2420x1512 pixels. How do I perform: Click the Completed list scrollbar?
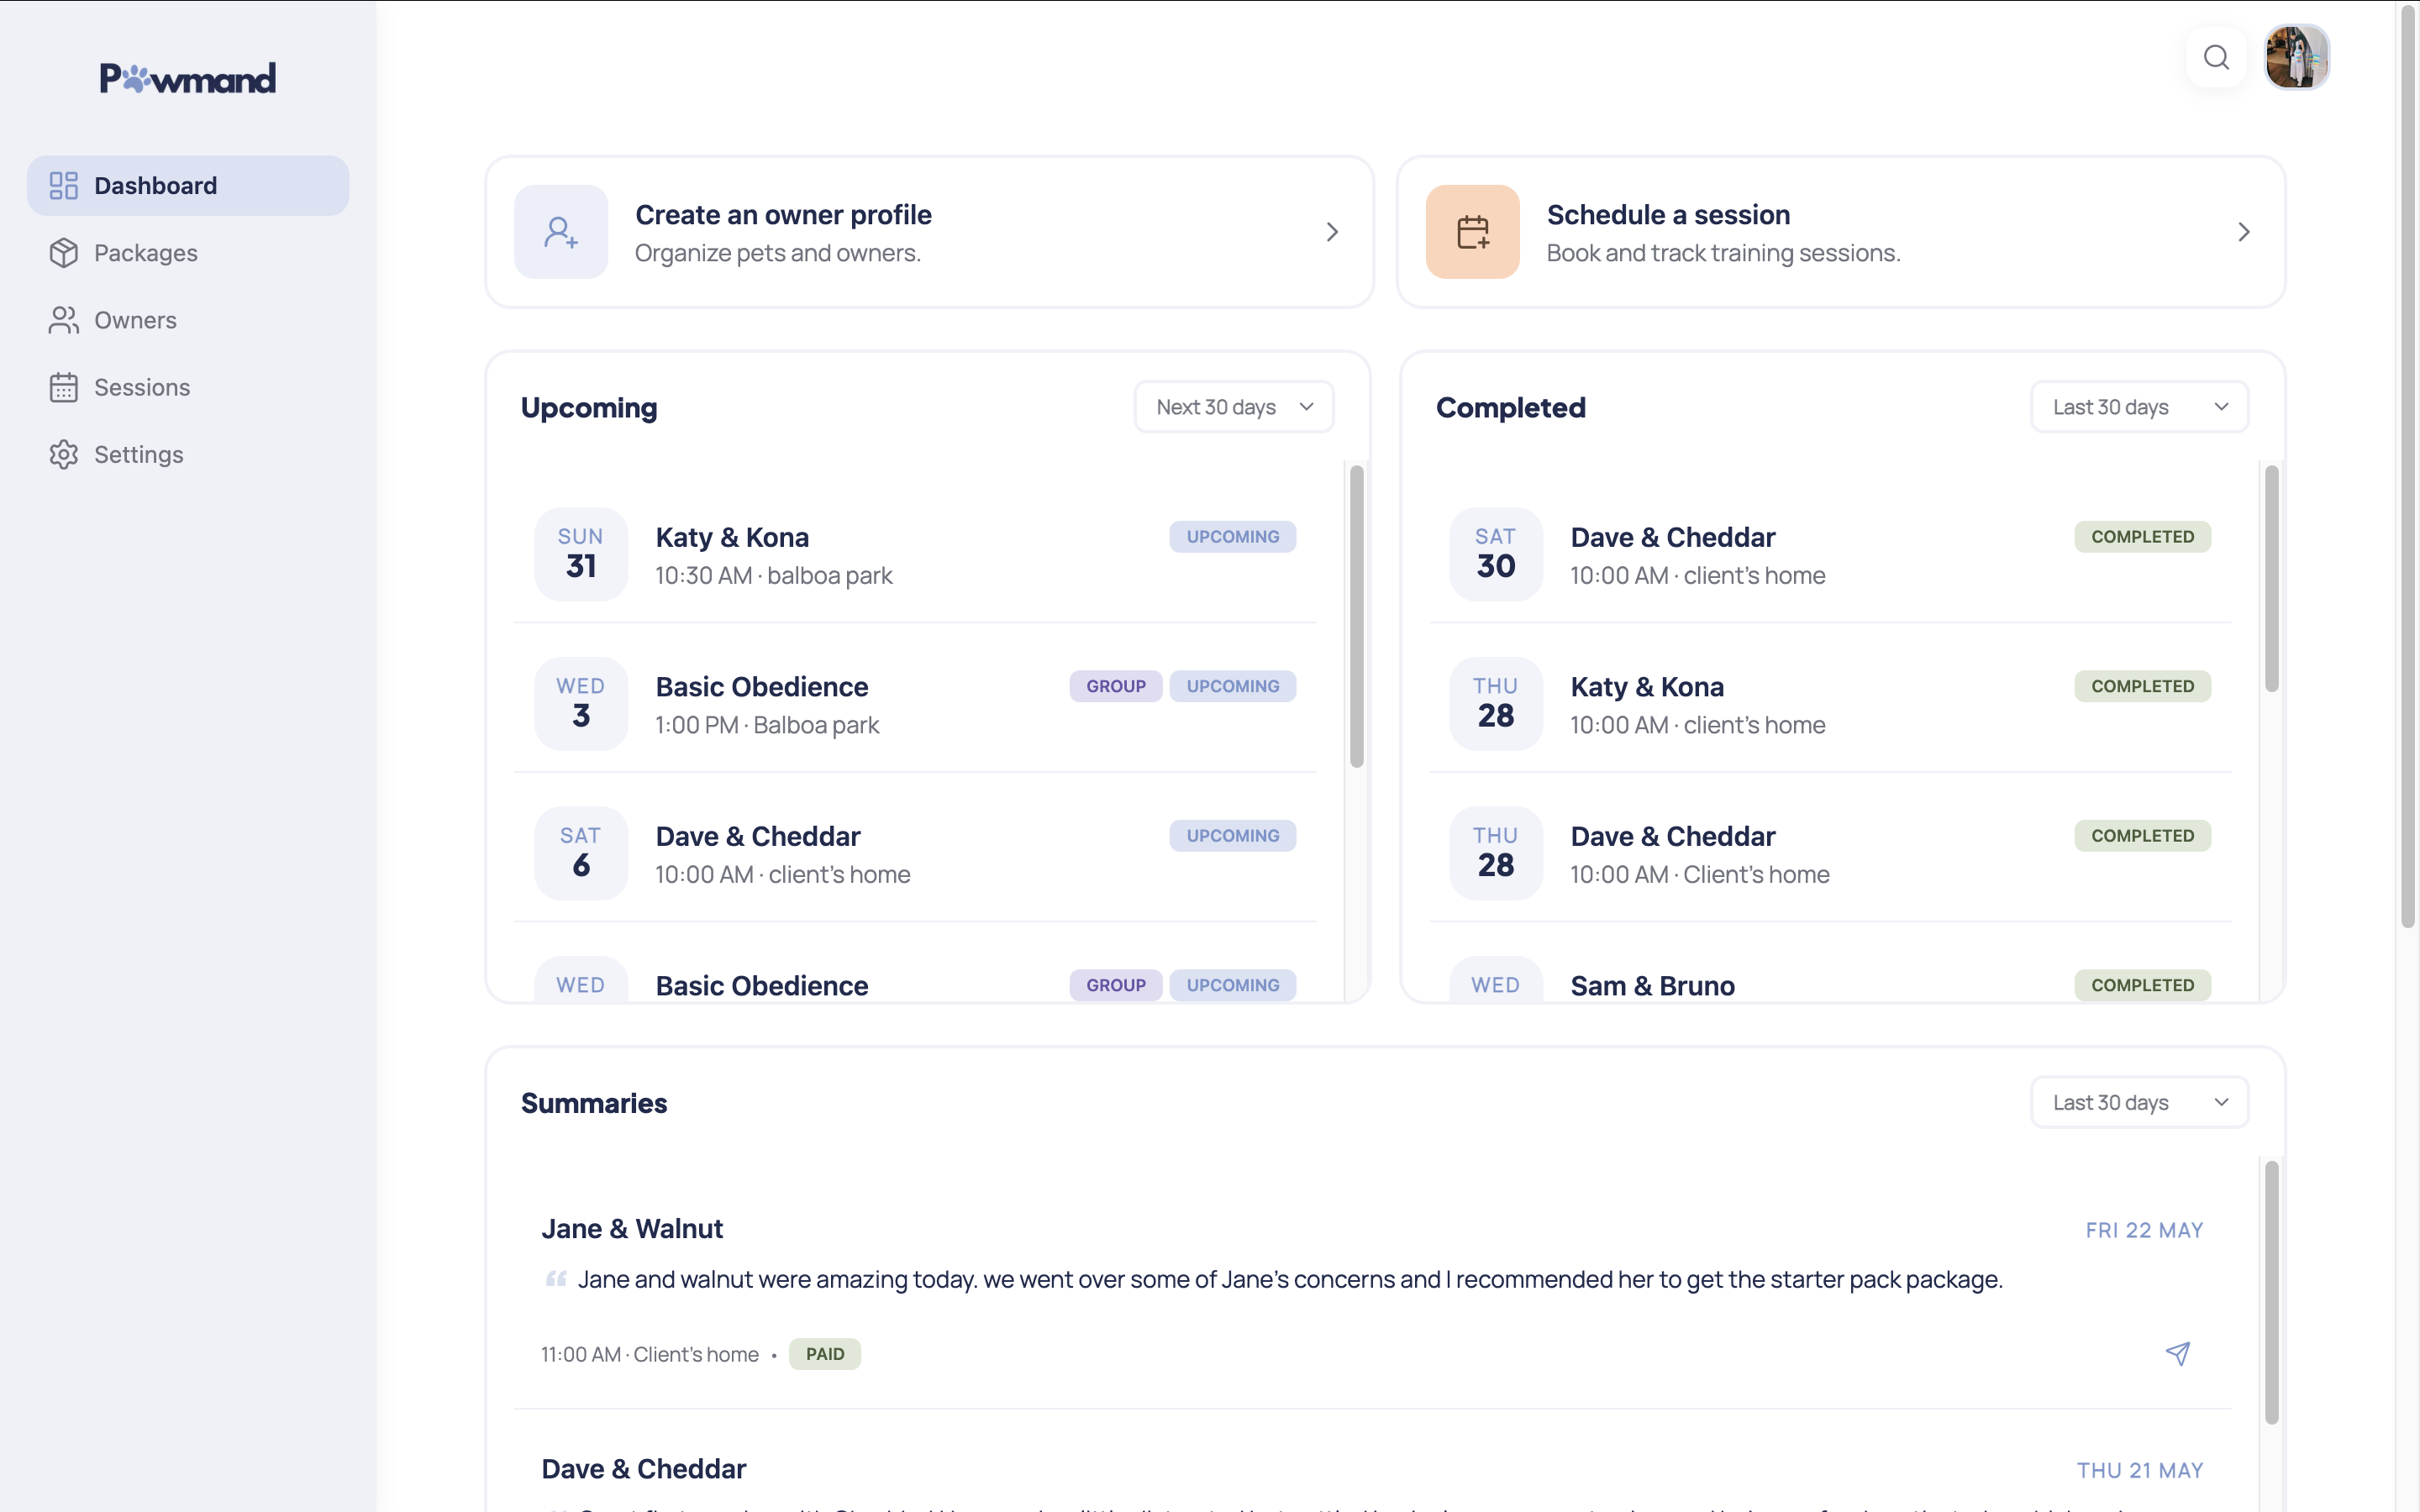pyautogui.click(x=2271, y=578)
